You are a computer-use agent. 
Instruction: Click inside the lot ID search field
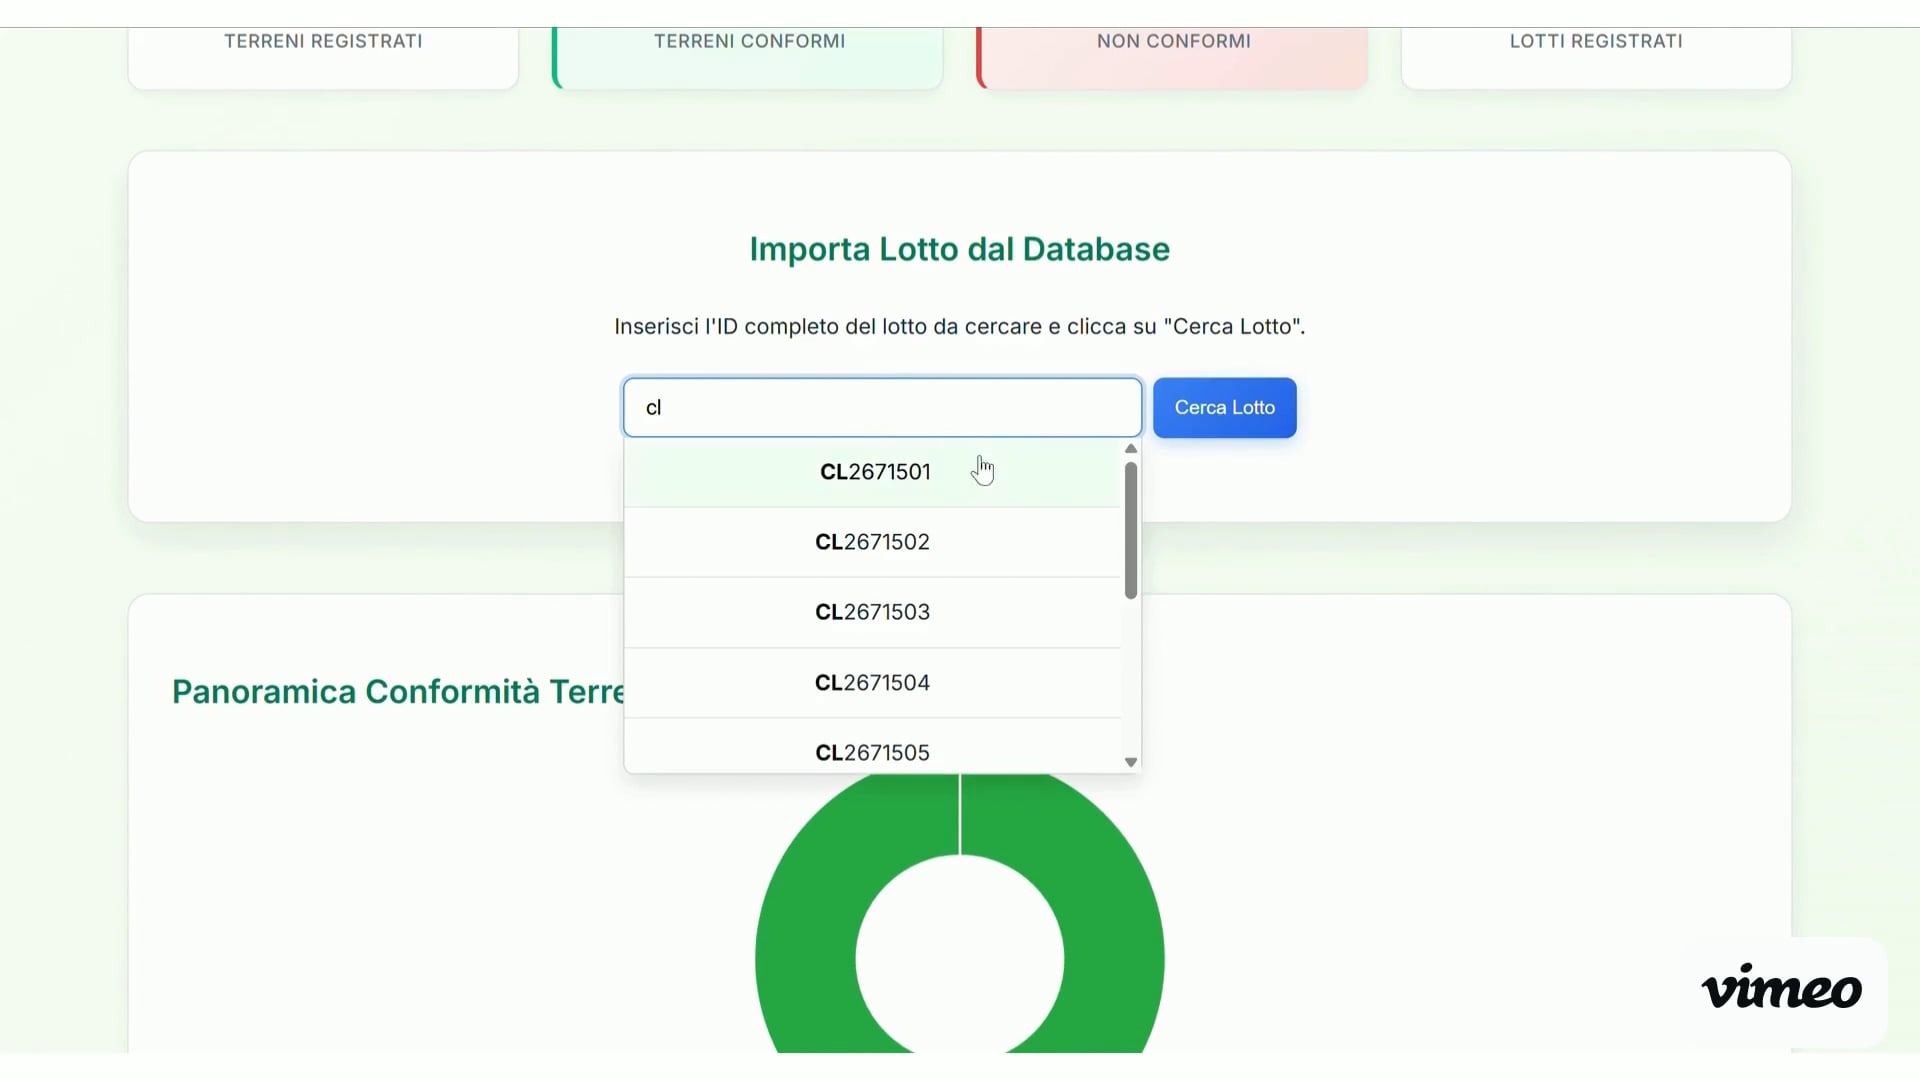point(881,407)
